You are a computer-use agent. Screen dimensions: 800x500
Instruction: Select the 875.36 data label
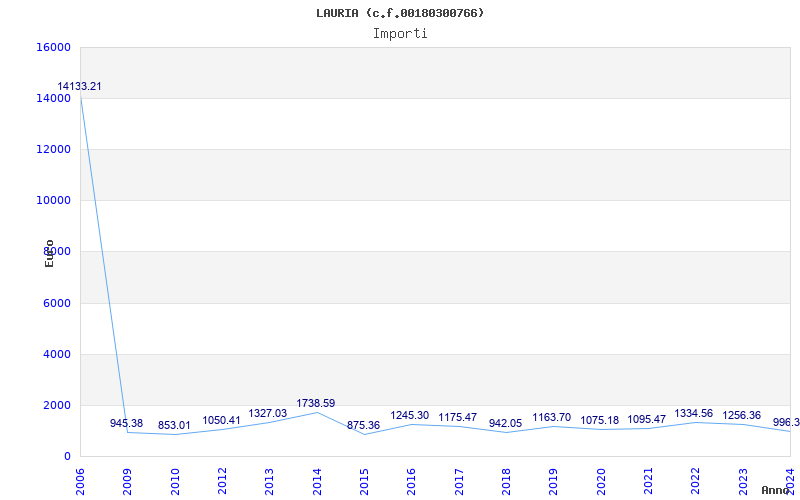click(x=363, y=425)
